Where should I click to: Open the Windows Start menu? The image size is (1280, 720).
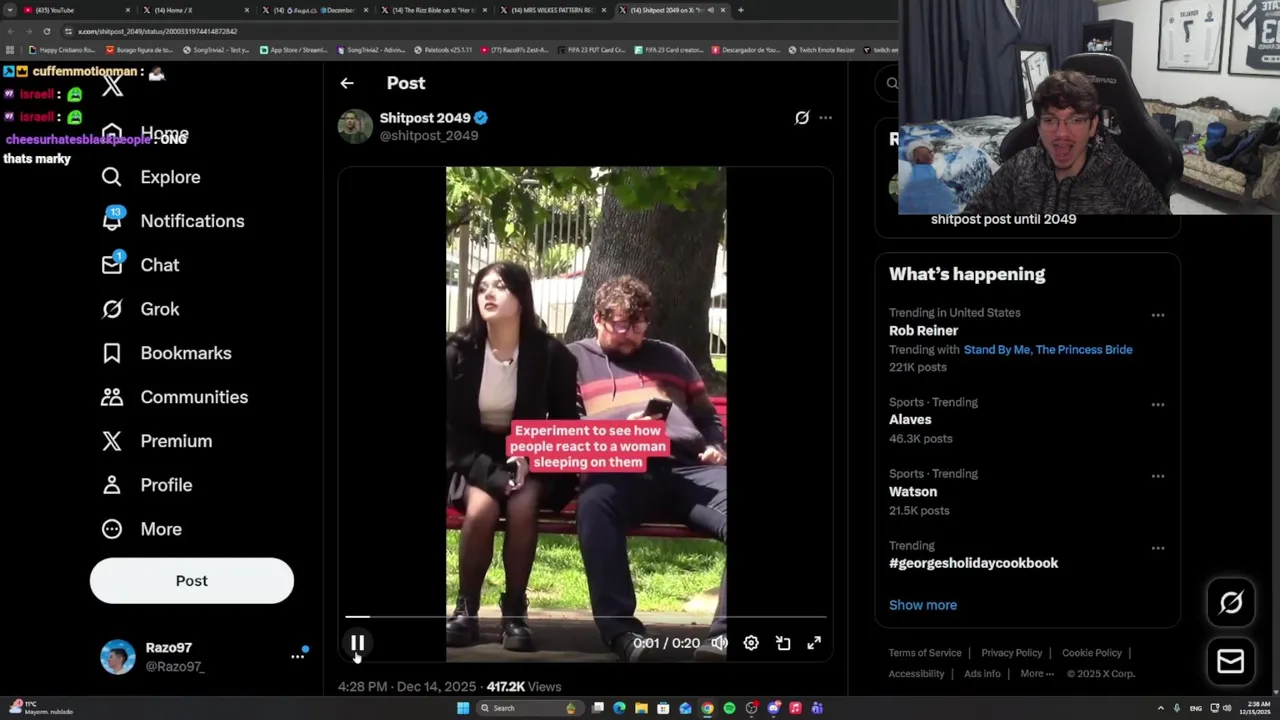[x=463, y=708]
